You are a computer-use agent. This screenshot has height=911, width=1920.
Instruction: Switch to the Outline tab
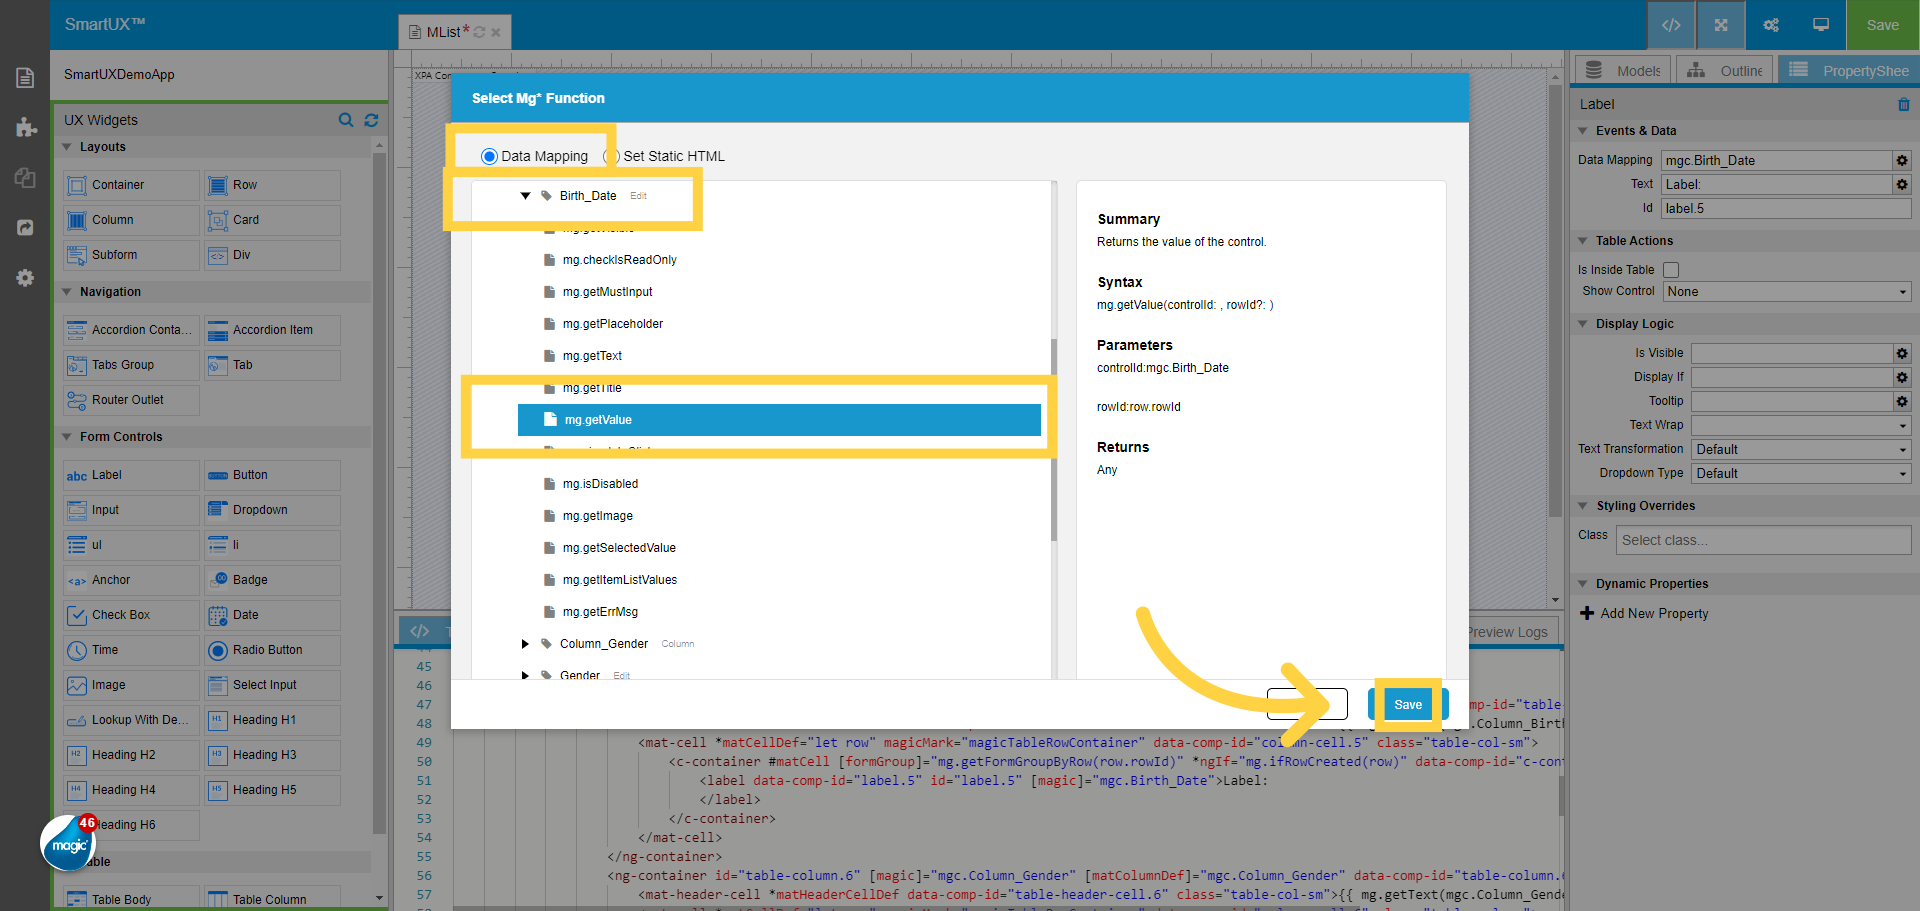coord(1724,69)
